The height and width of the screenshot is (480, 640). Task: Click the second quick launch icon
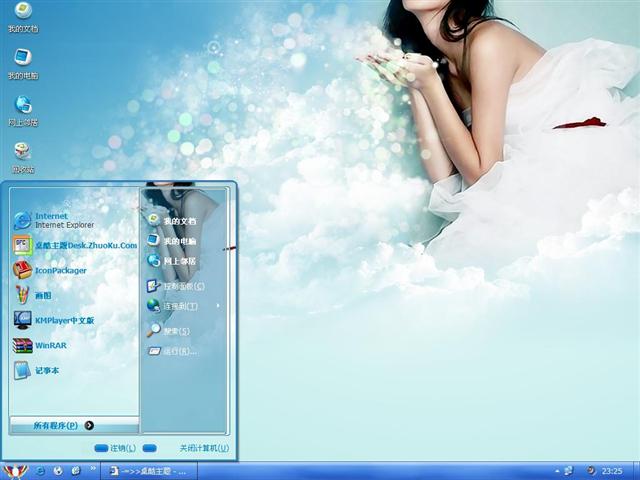click(58, 471)
